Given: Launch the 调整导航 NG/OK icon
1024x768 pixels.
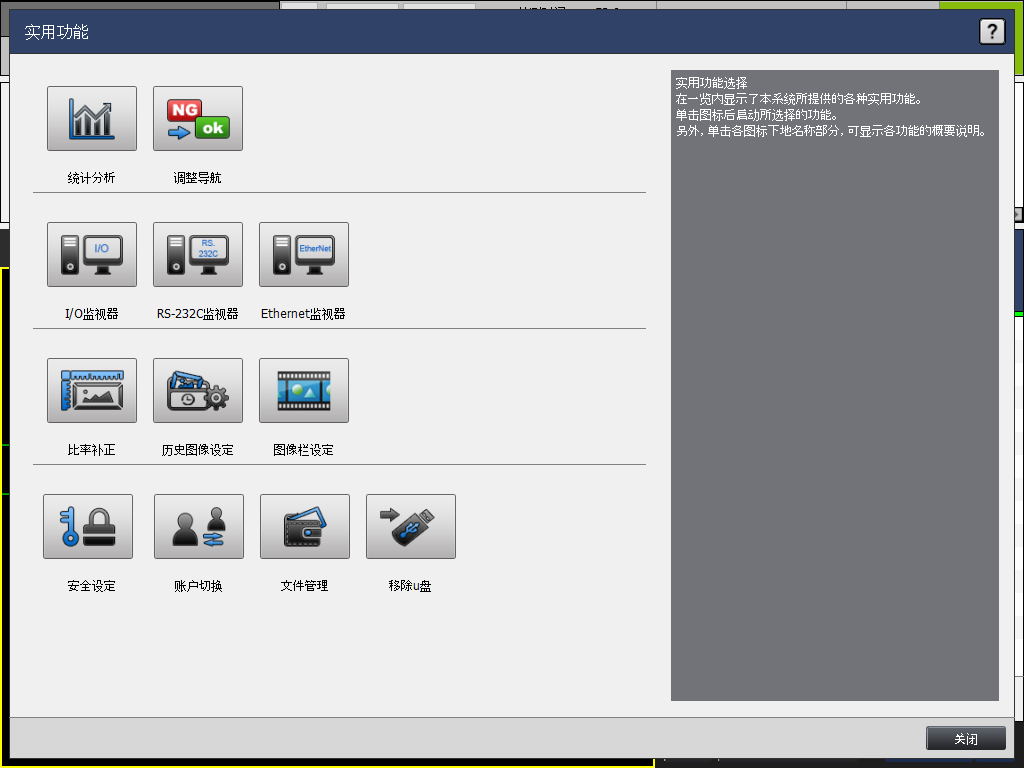Looking at the screenshot, I should 198,119.
